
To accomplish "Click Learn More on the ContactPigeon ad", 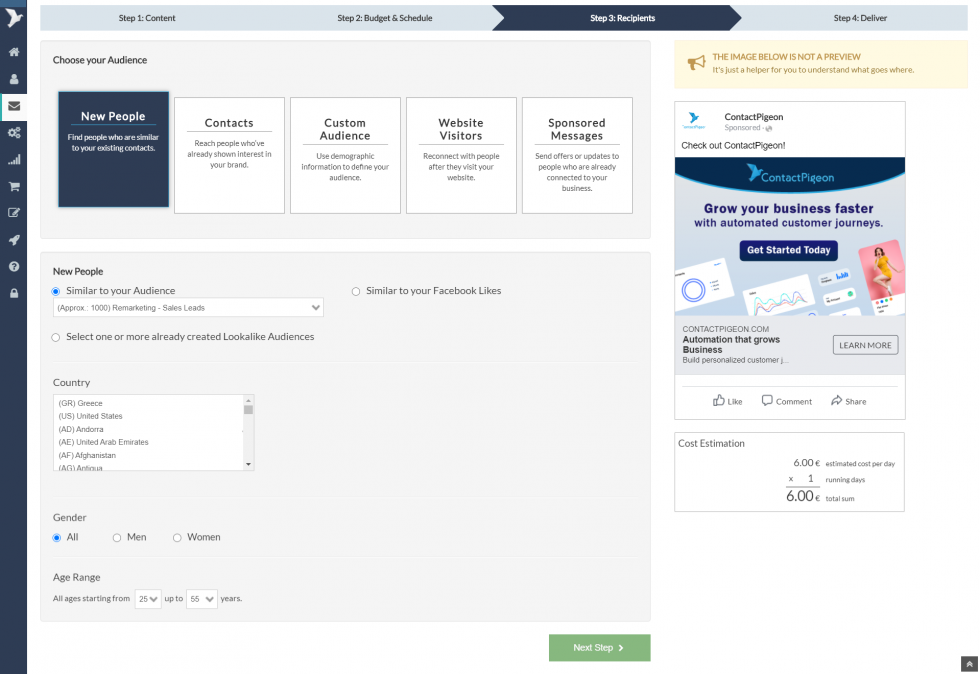I will click(864, 344).
